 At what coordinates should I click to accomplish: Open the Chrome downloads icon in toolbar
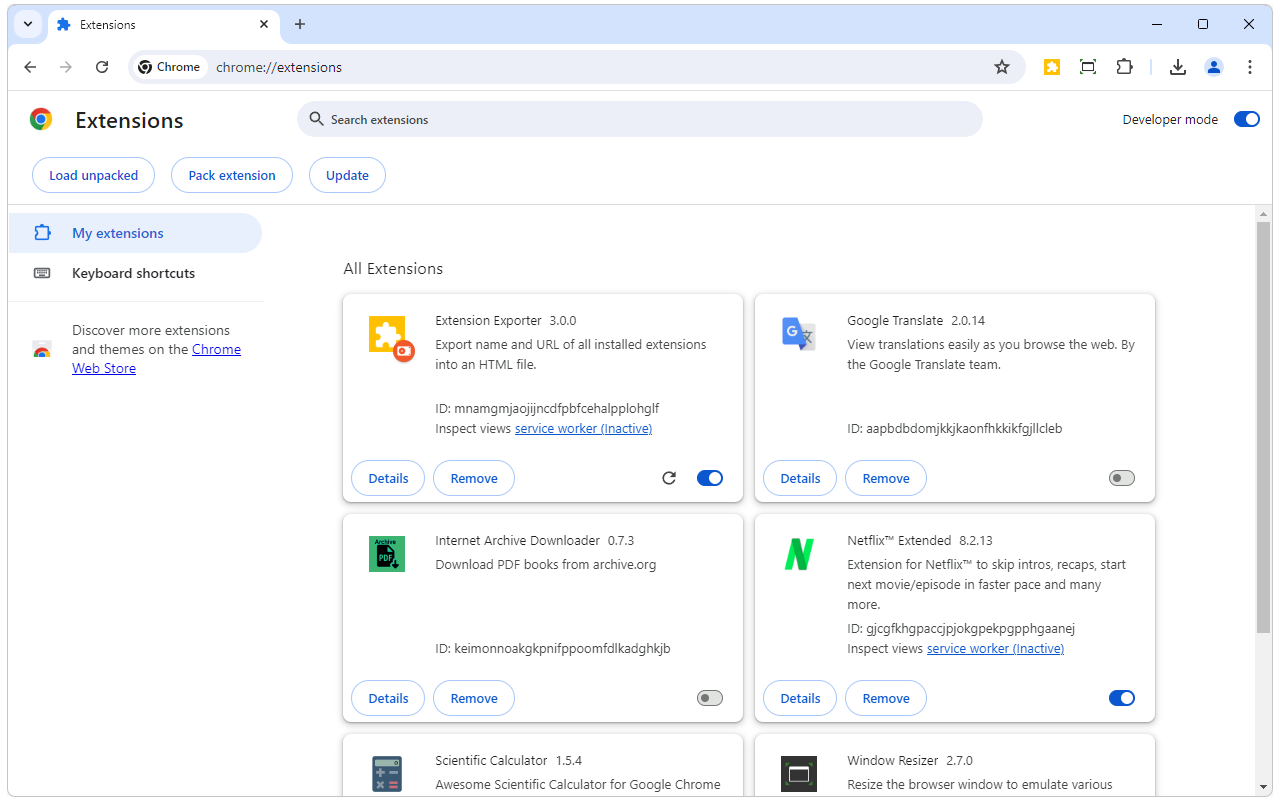tap(1177, 66)
